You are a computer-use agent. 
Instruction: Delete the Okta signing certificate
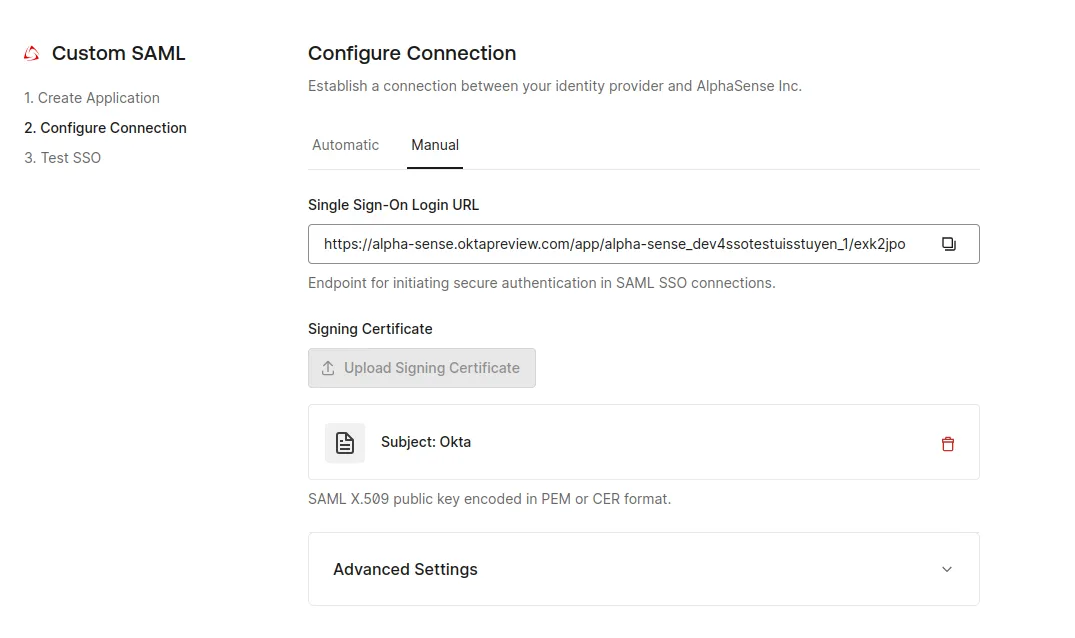click(x=947, y=443)
